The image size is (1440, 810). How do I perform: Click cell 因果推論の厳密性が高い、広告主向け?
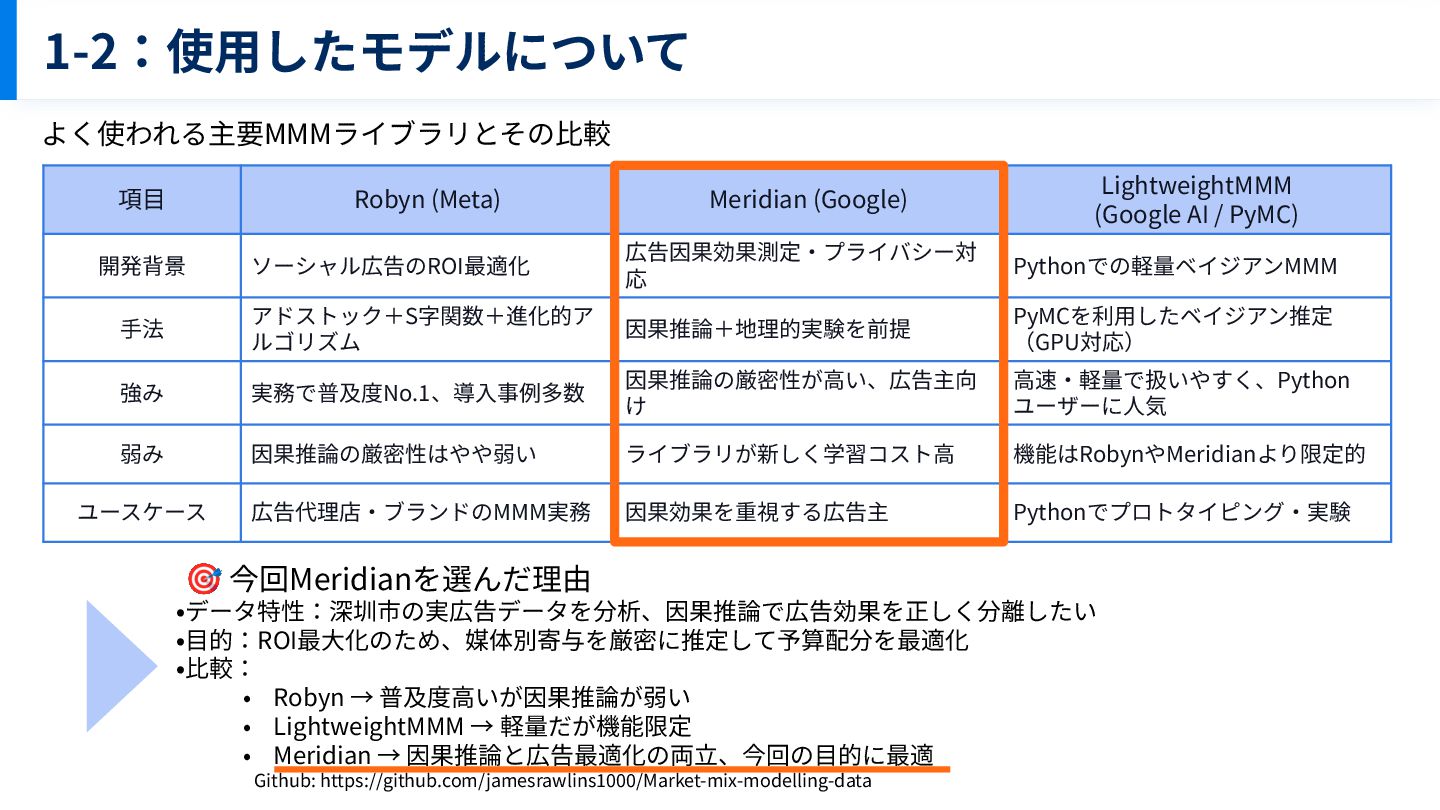[808, 393]
